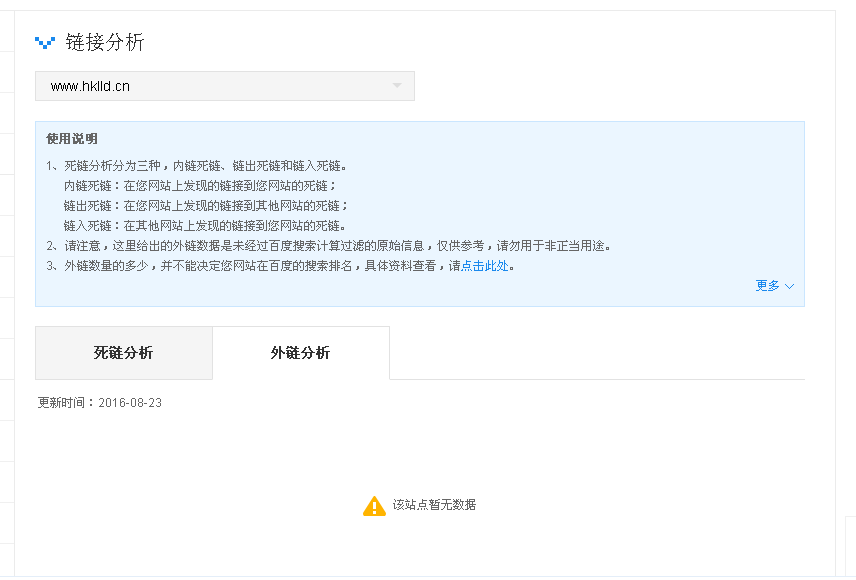Click the 更多 link in usage notes

[767, 286]
